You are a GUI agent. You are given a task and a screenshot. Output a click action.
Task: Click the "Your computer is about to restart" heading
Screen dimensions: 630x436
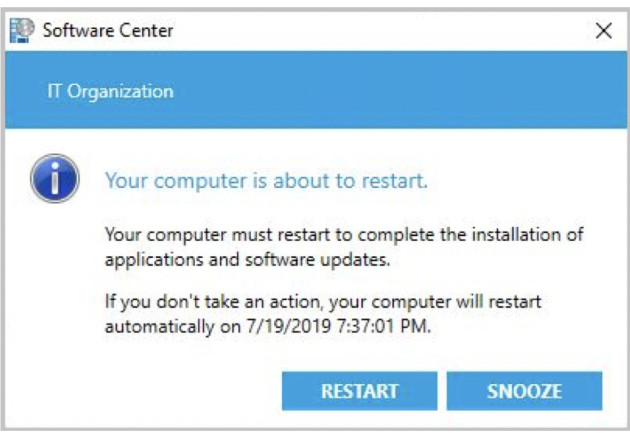pyautogui.click(x=266, y=182)
